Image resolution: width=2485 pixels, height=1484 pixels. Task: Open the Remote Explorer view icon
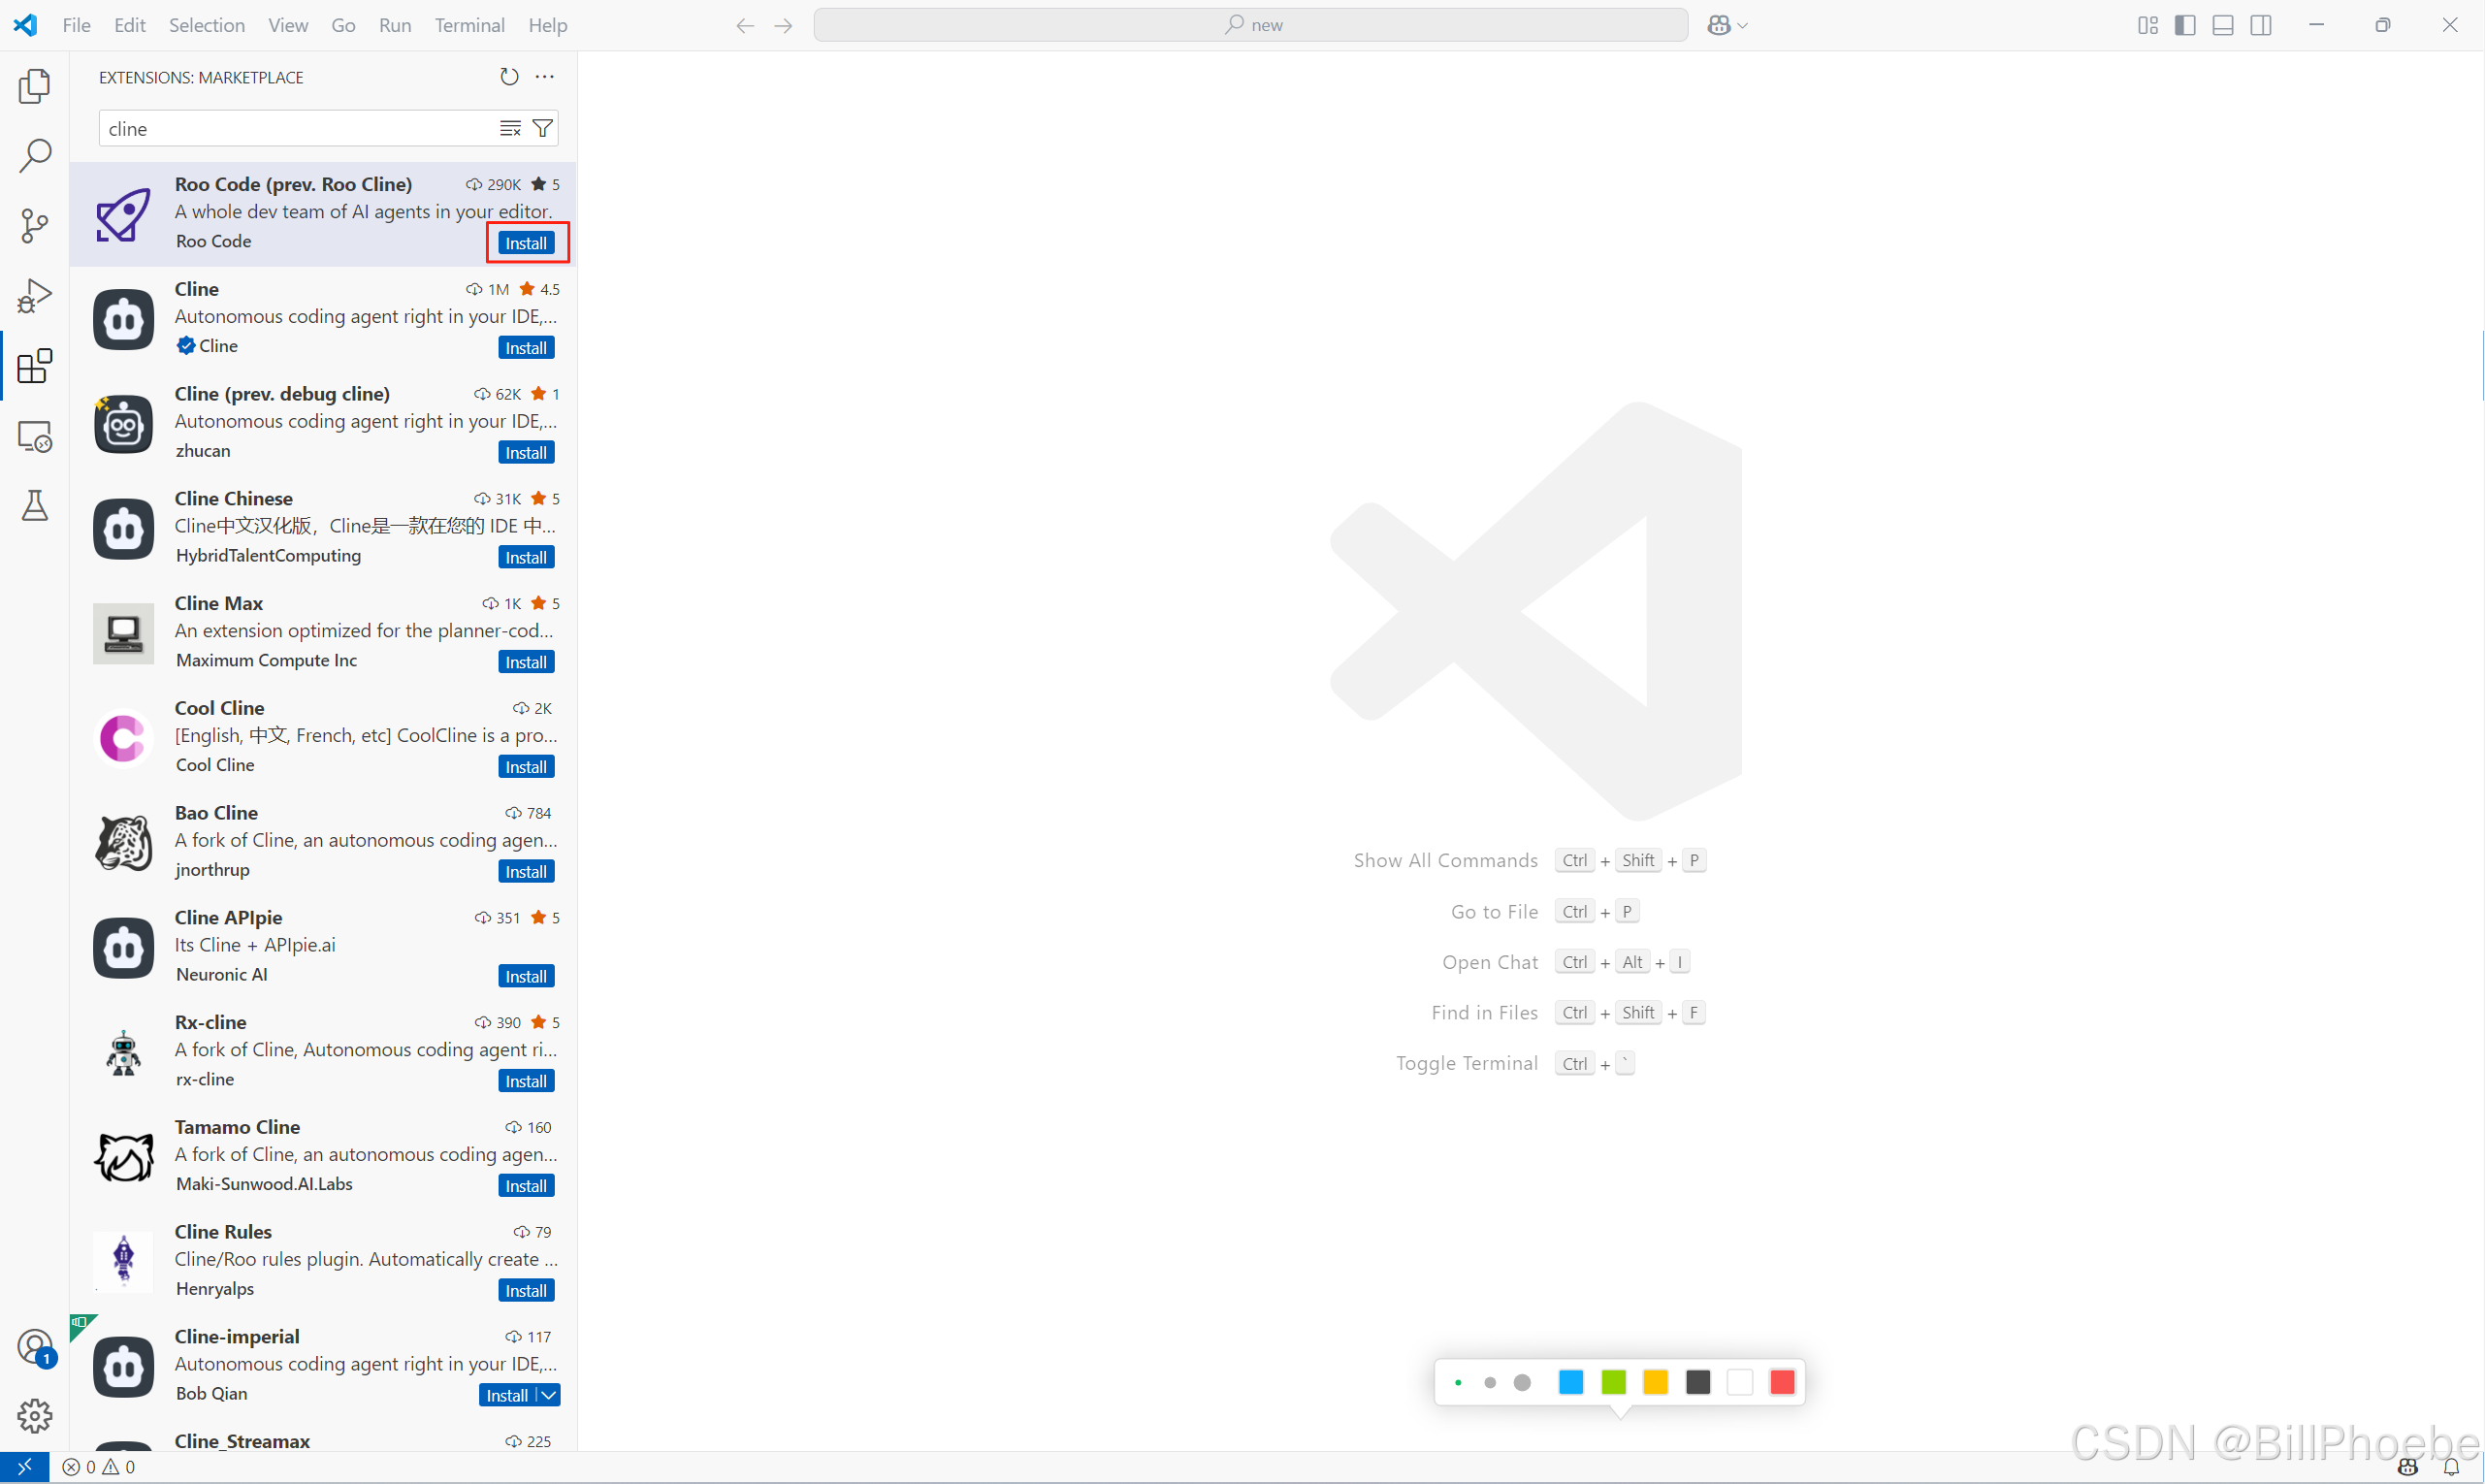34,437
